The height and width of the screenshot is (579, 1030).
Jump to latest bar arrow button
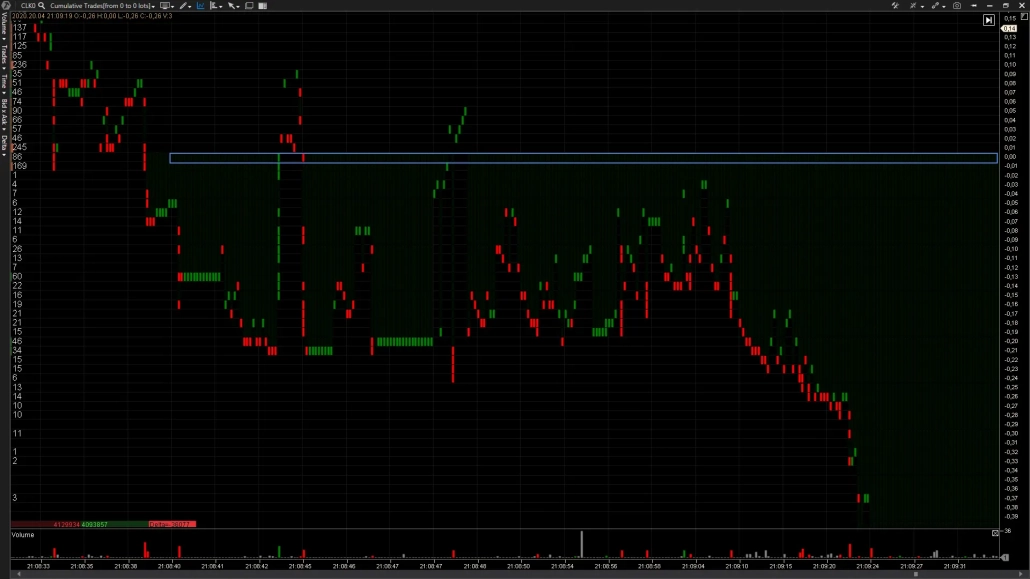click(988, 20)
